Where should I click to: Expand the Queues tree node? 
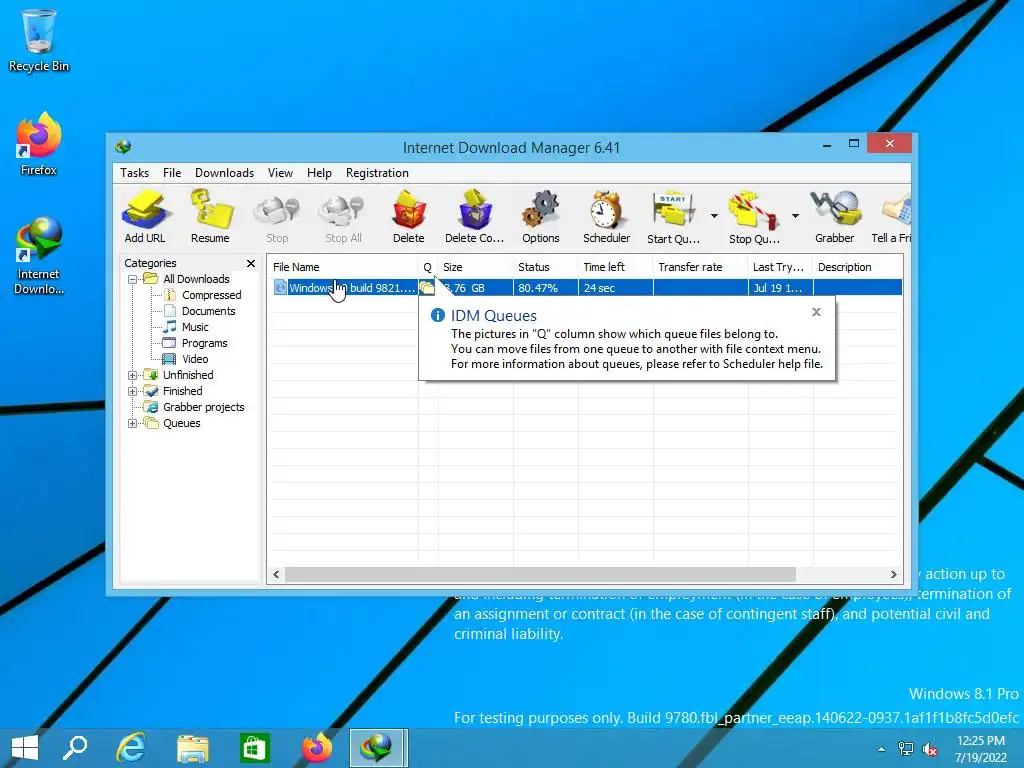point(133,423)
